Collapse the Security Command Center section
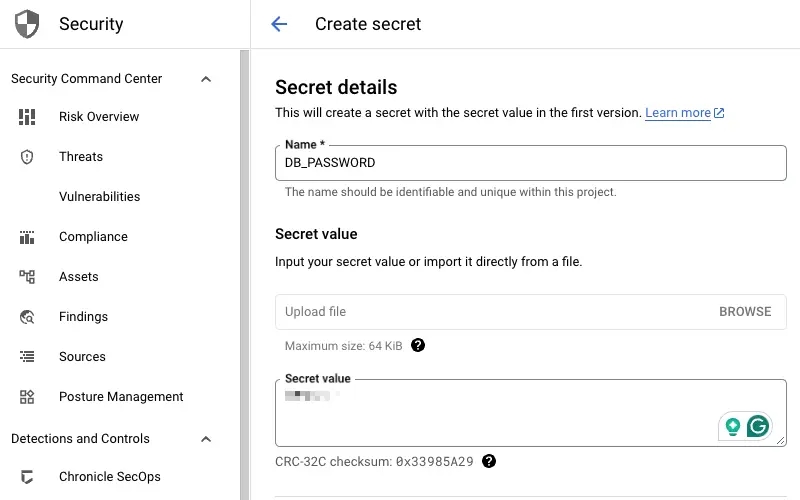The image size is (800, 500). click(x=206, y=79)
